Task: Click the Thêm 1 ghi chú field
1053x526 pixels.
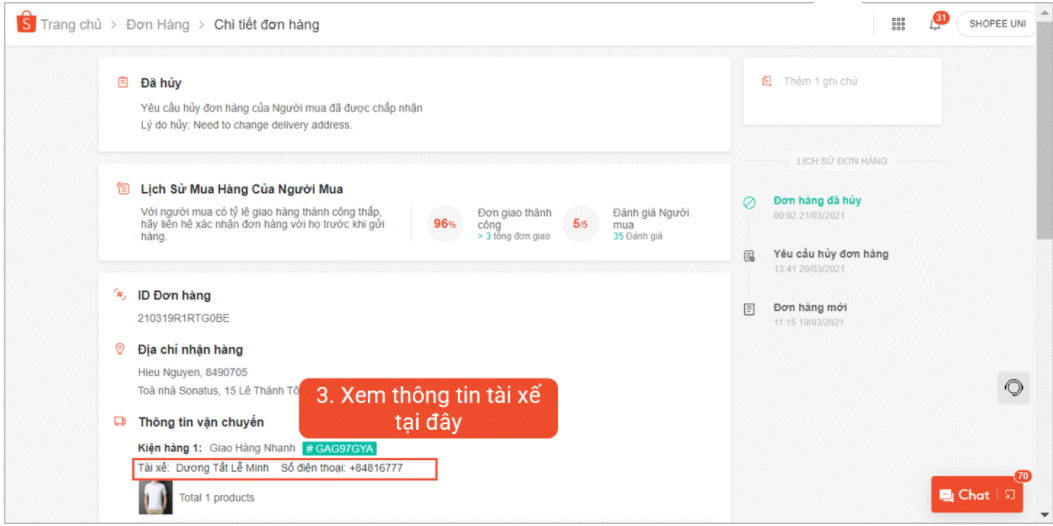Action: pos(821,81)
